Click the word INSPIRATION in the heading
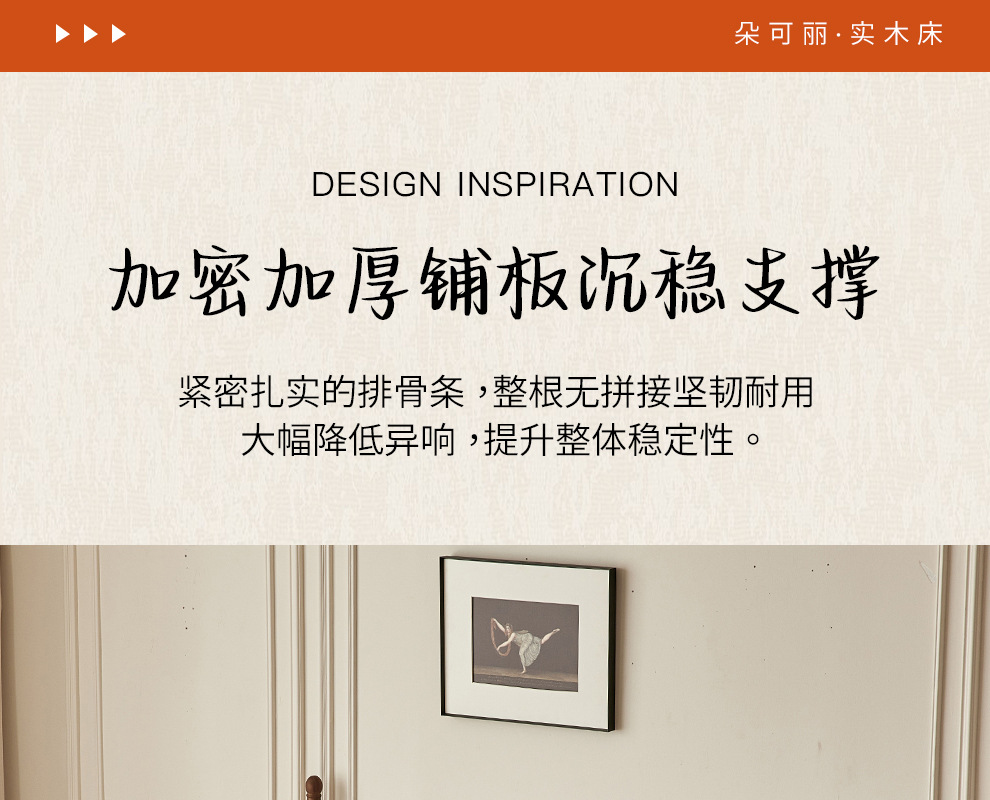The image size is (990, 800). pos(568,184)
